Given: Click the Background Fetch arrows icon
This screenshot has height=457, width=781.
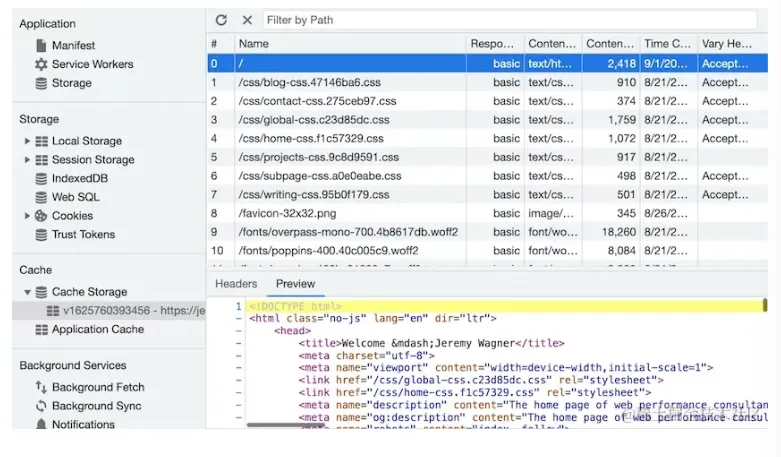Looking at the screenshot, I should coord(41,387).
